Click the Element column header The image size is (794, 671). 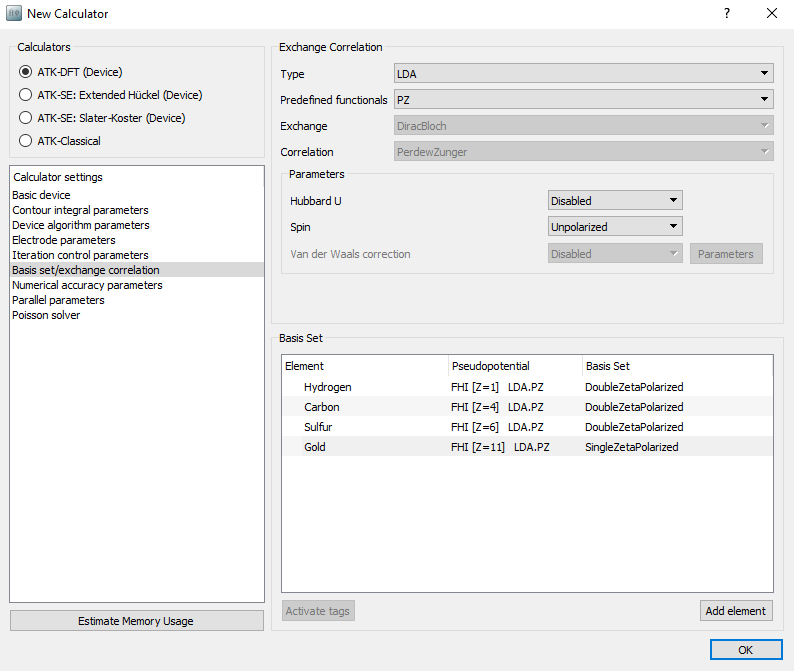click(366, 366)
